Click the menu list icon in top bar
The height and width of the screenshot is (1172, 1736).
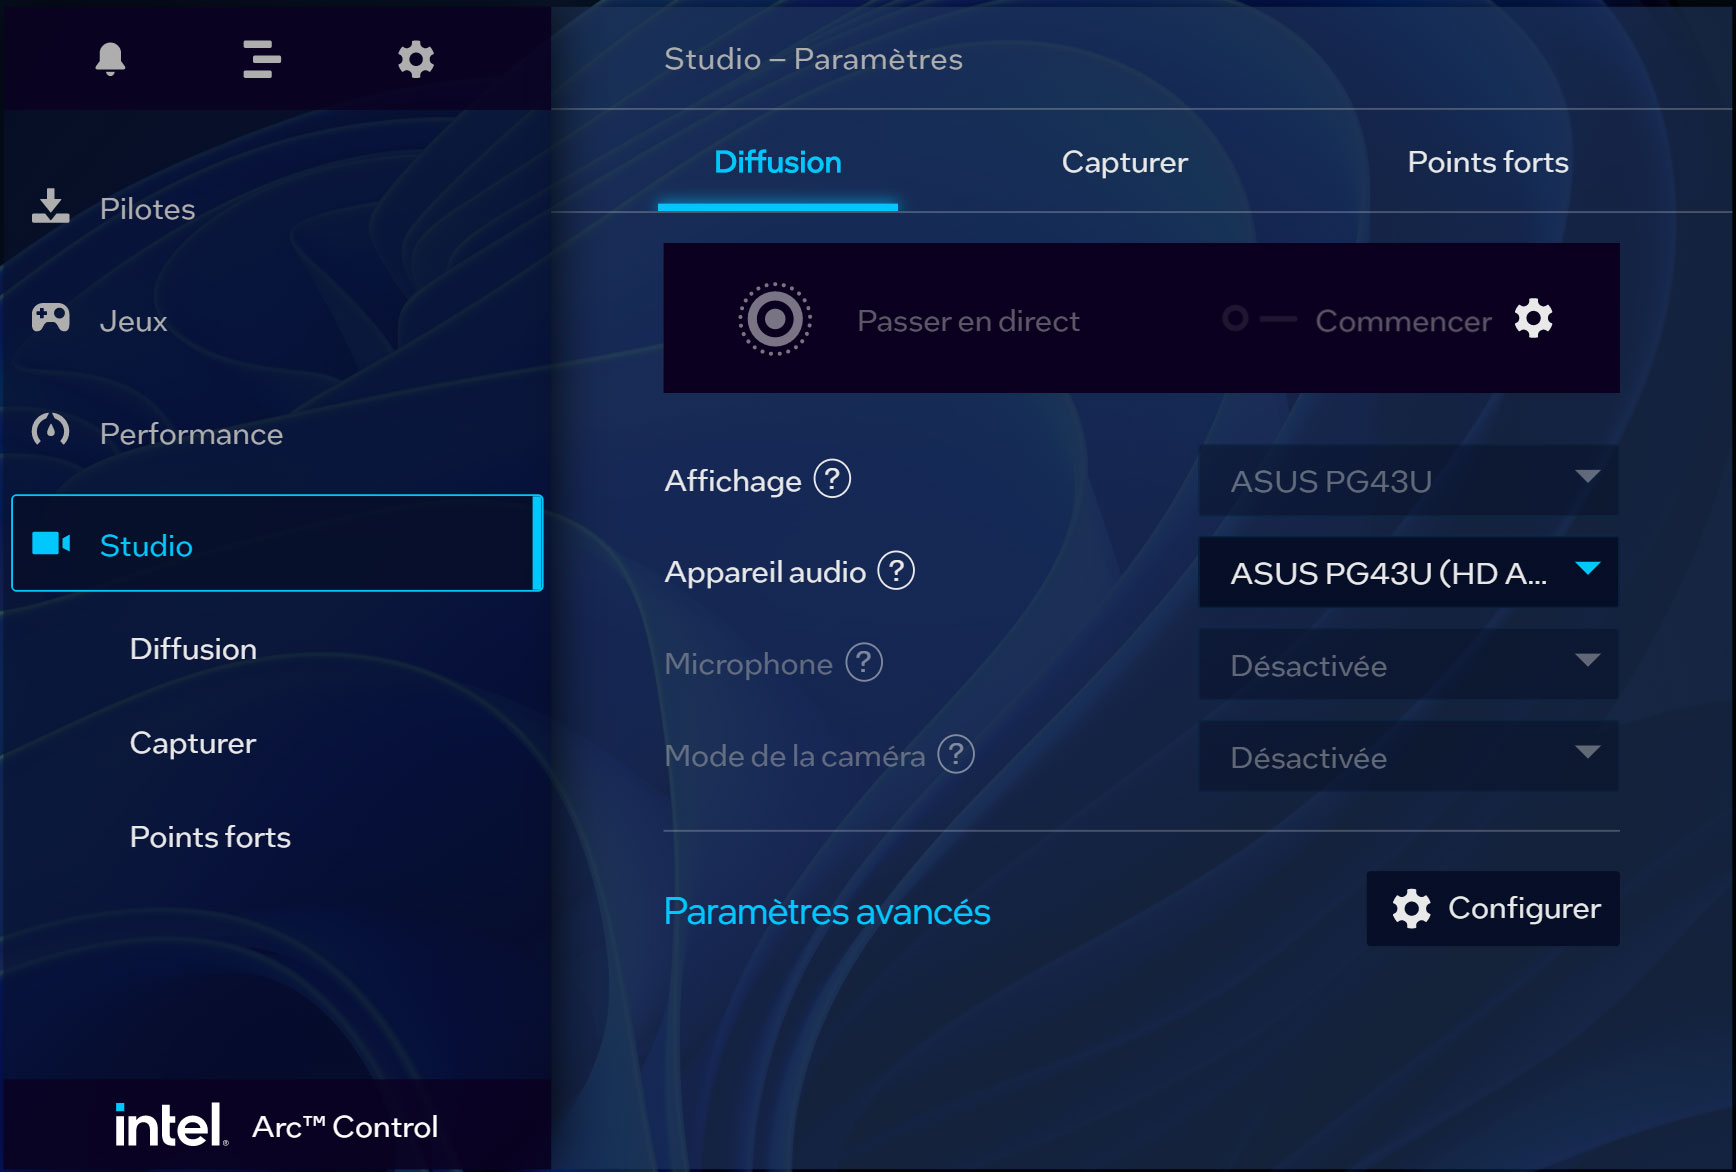[261, 59]
